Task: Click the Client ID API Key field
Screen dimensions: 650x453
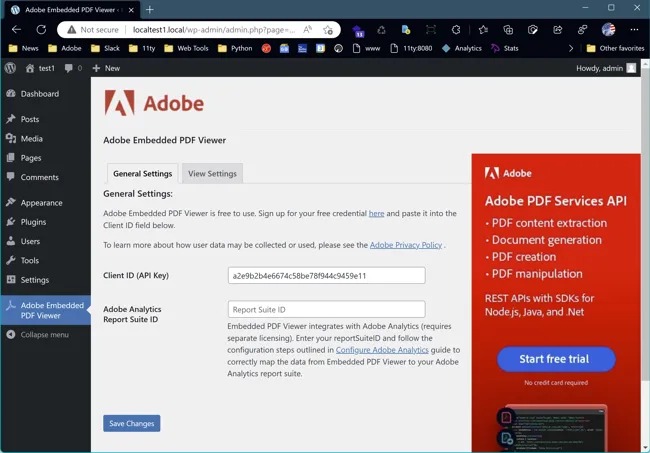Action: (326, 276)
